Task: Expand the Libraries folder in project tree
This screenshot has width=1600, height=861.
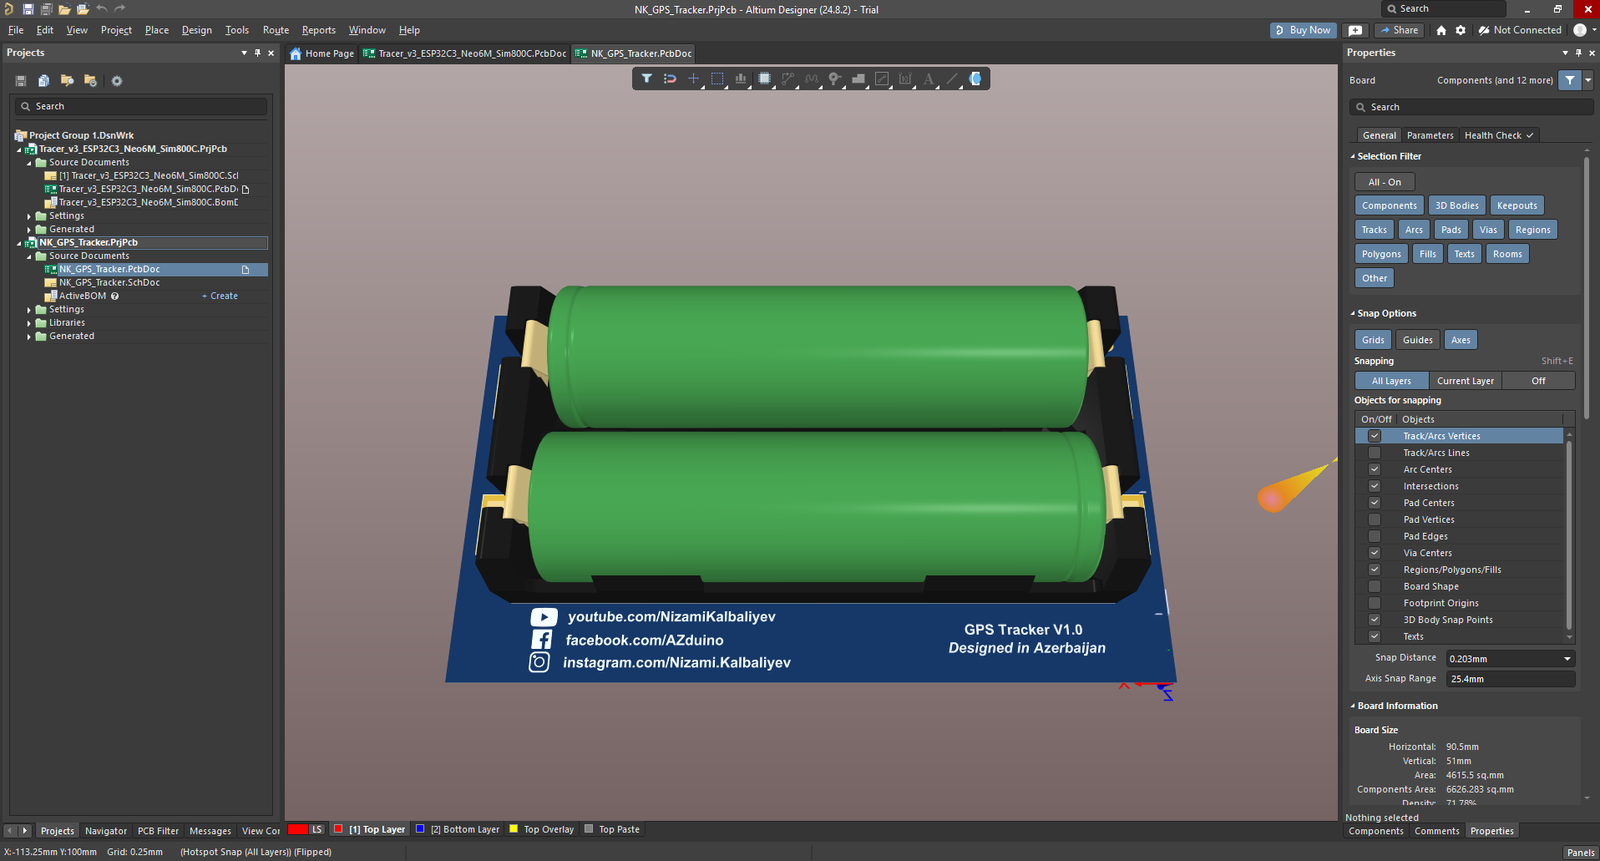Action: (29, 323)
